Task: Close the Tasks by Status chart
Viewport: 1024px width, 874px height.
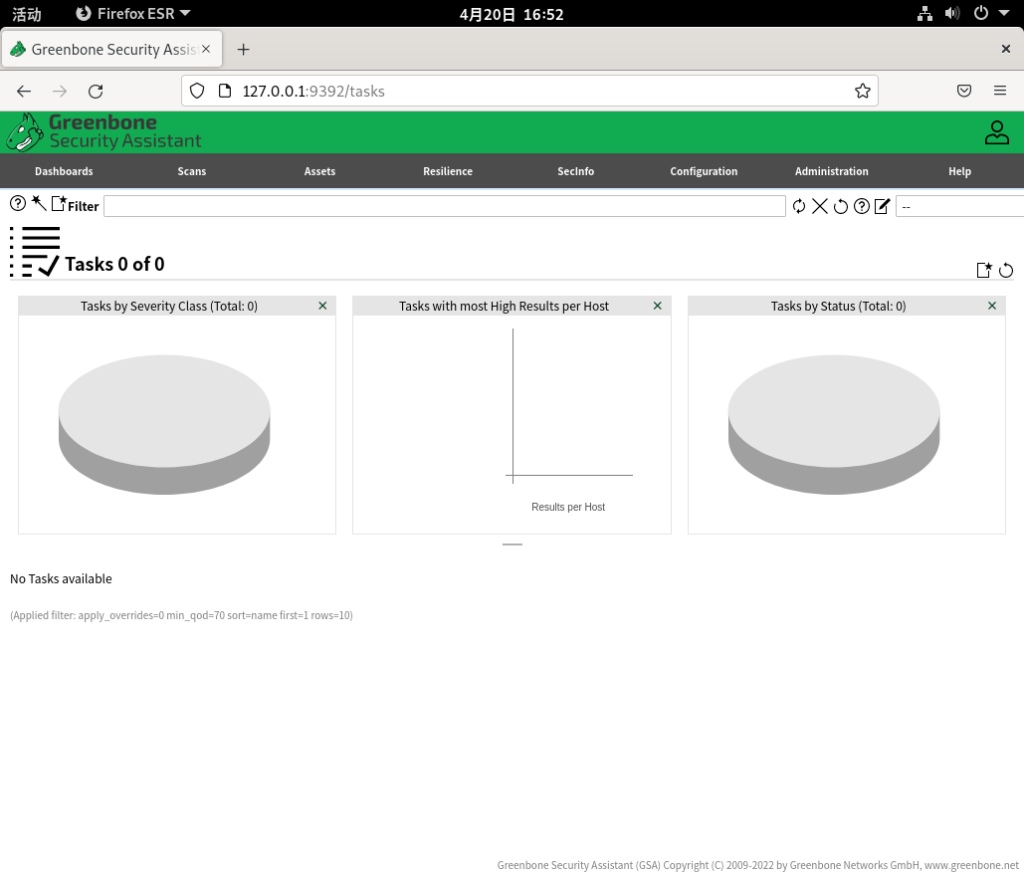Action: coord(992,306)
